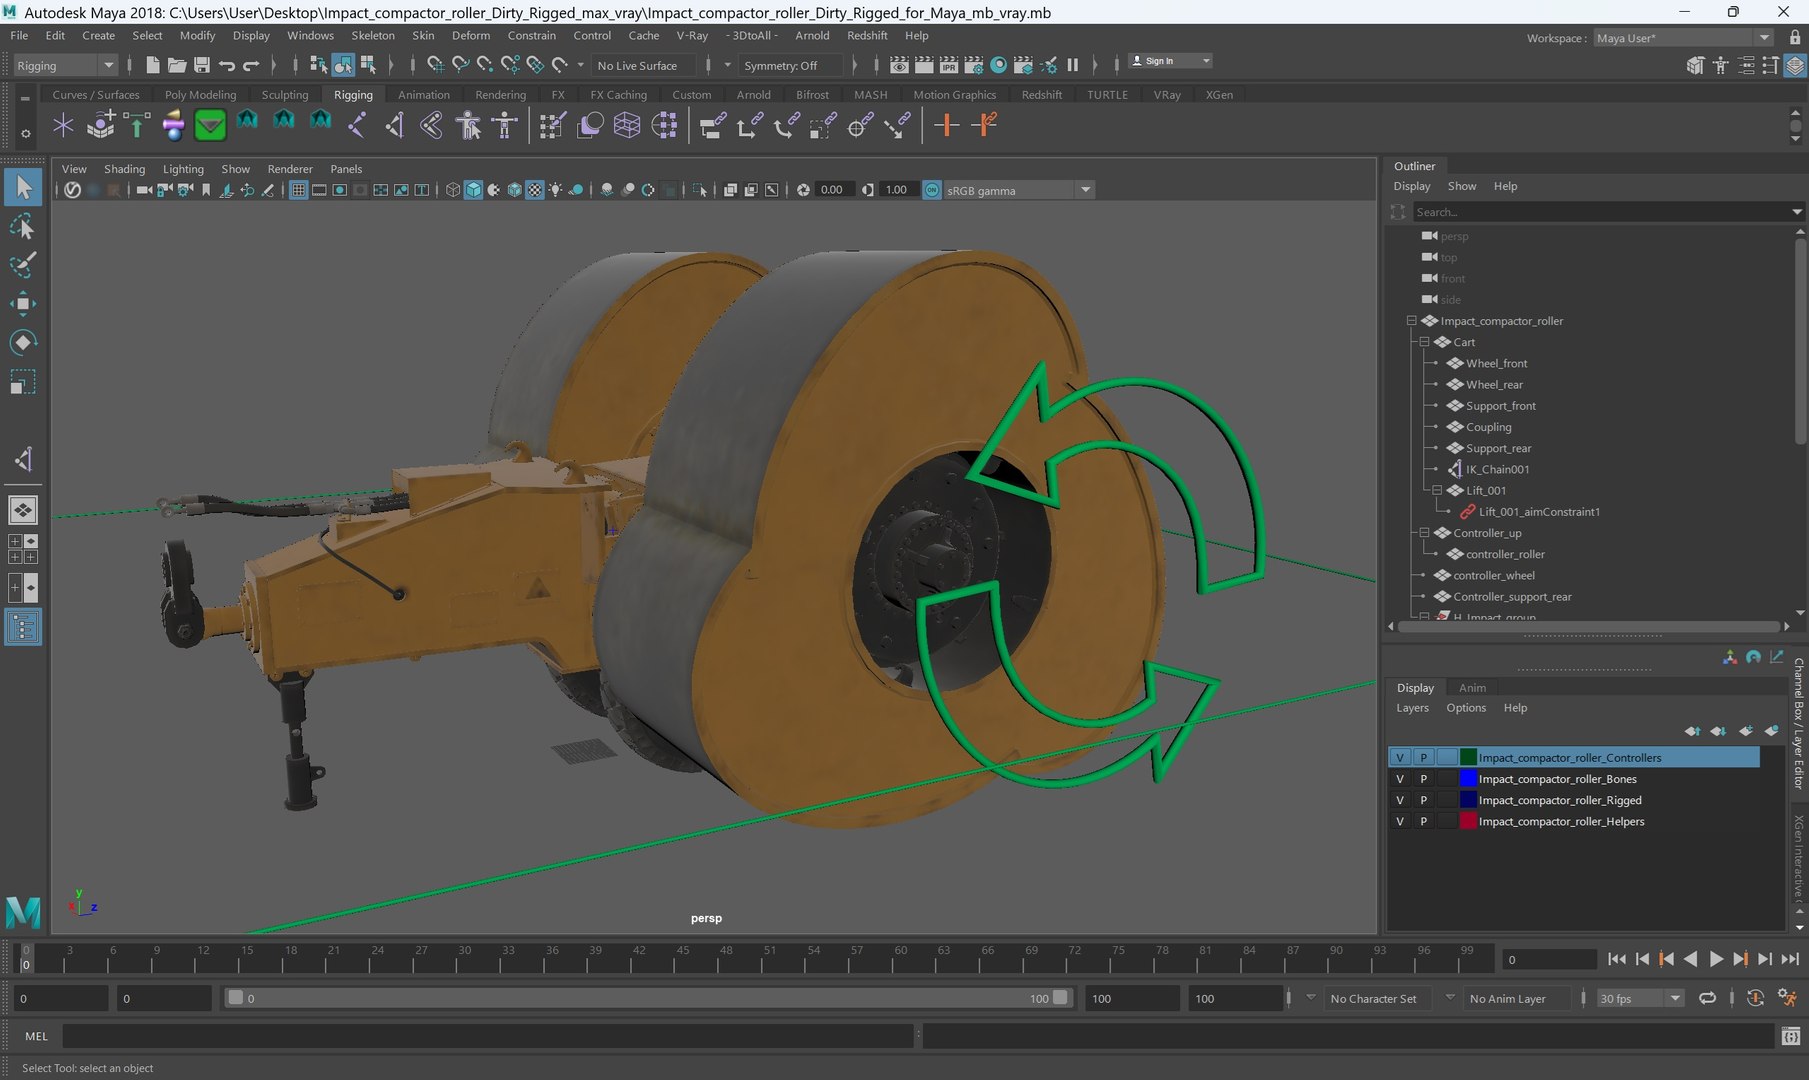Viewport: 1809px width, 1080px height.
Task: Open the Skeleton menu
Action: tap(373, 35)
